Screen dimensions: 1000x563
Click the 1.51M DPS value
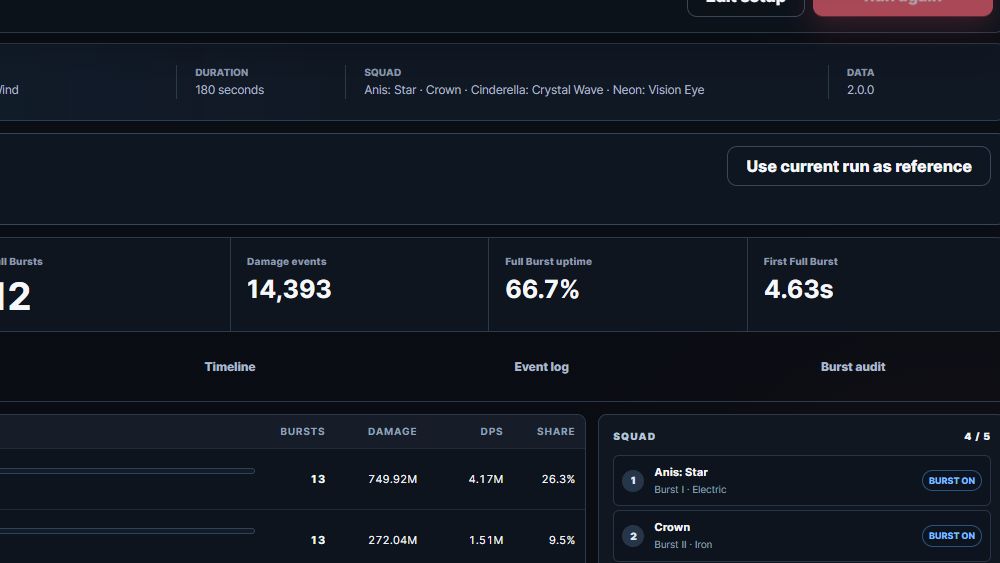[486, 540]
